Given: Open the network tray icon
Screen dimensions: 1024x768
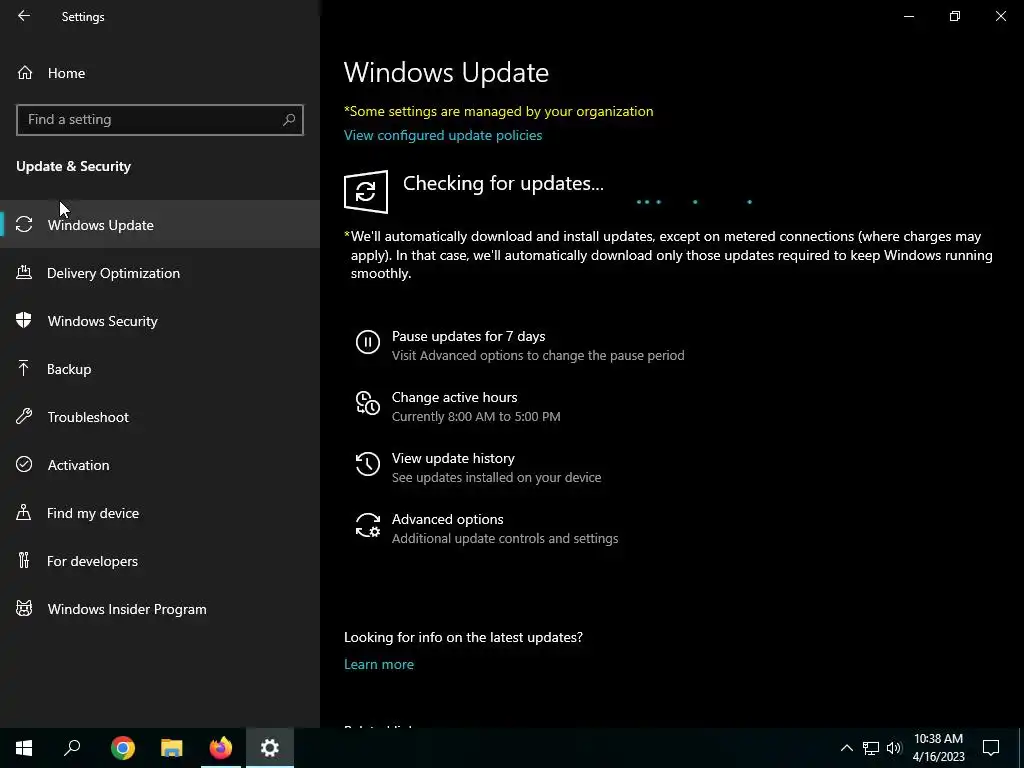Looking at the screenshot, I should 871,748.
